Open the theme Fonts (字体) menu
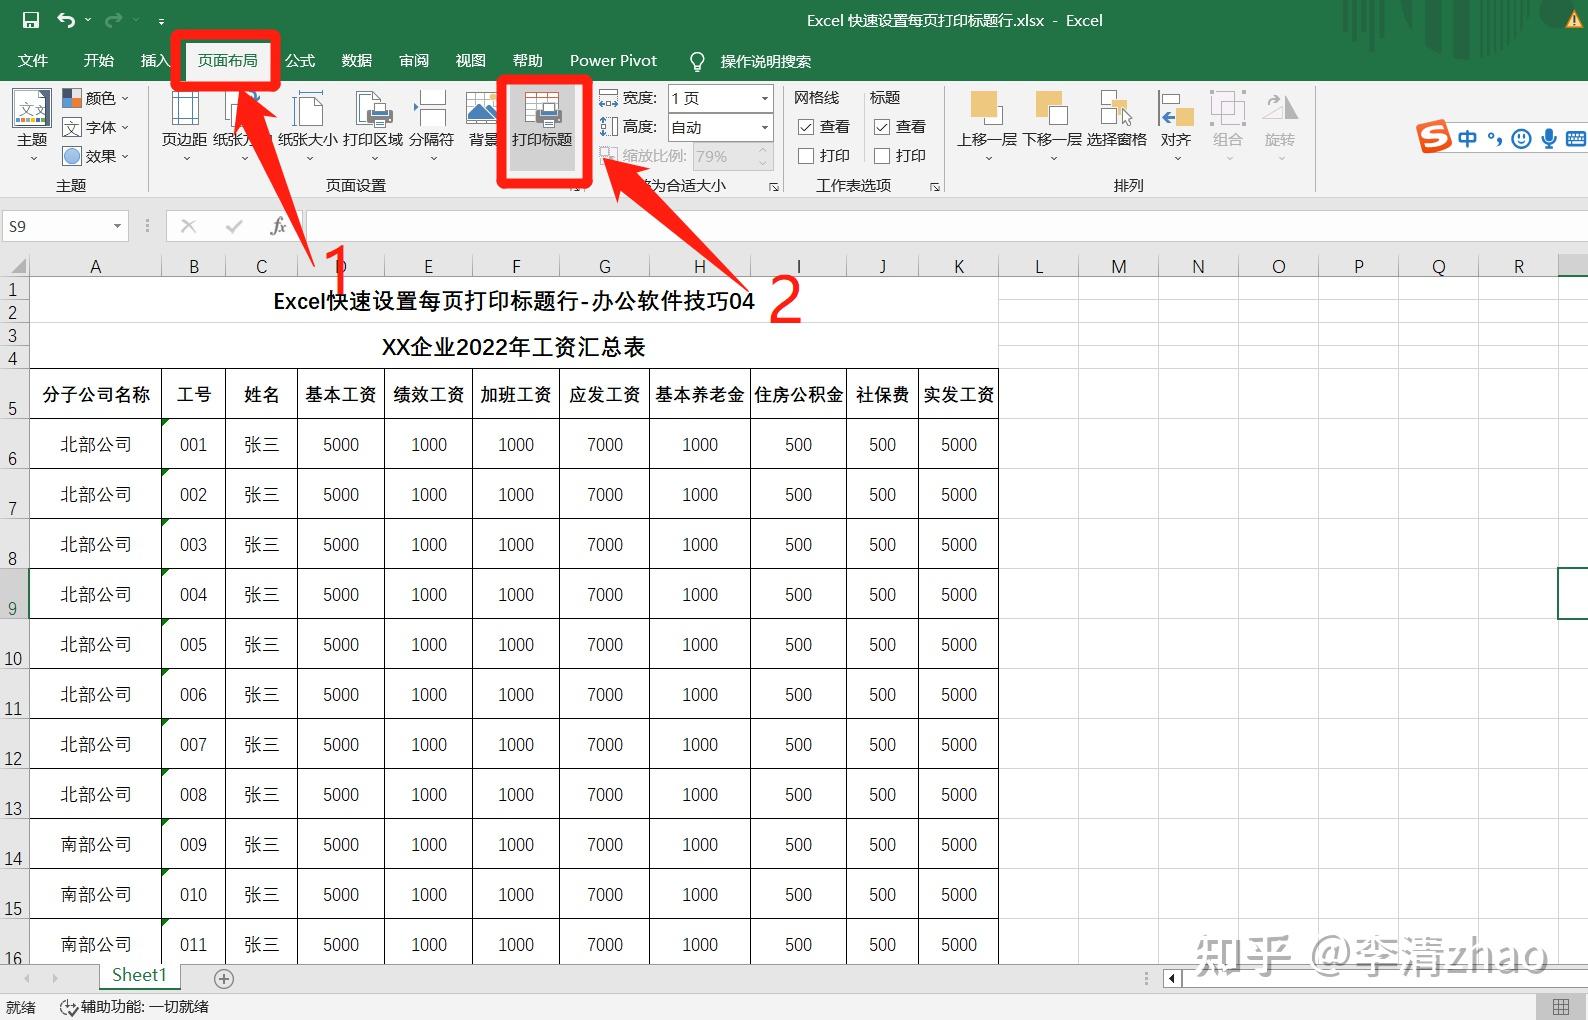Image resolution: width=1588 pixels, height=1020 pixels. tap(96, 127)
